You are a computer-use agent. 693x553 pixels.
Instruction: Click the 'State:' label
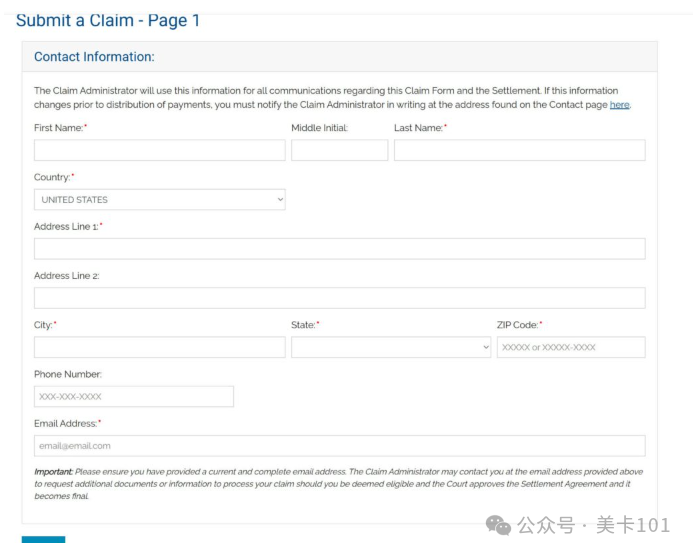(x=305, y=325)
